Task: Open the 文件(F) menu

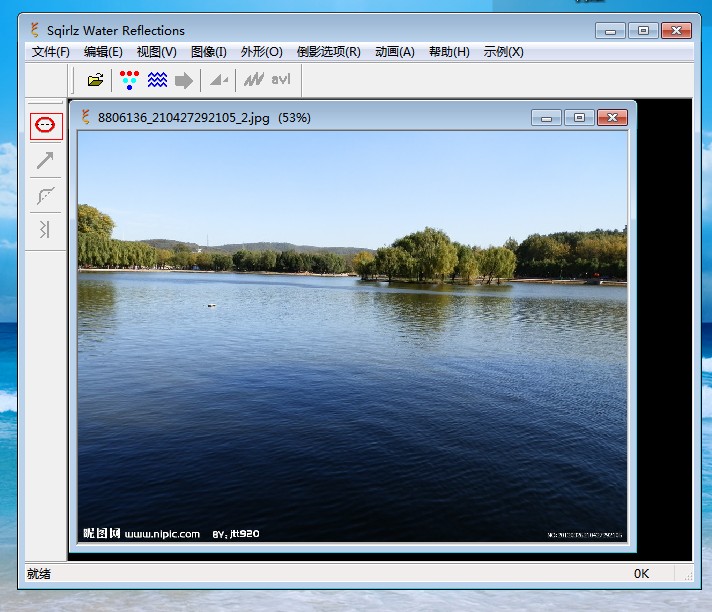Action: point(50,52)
